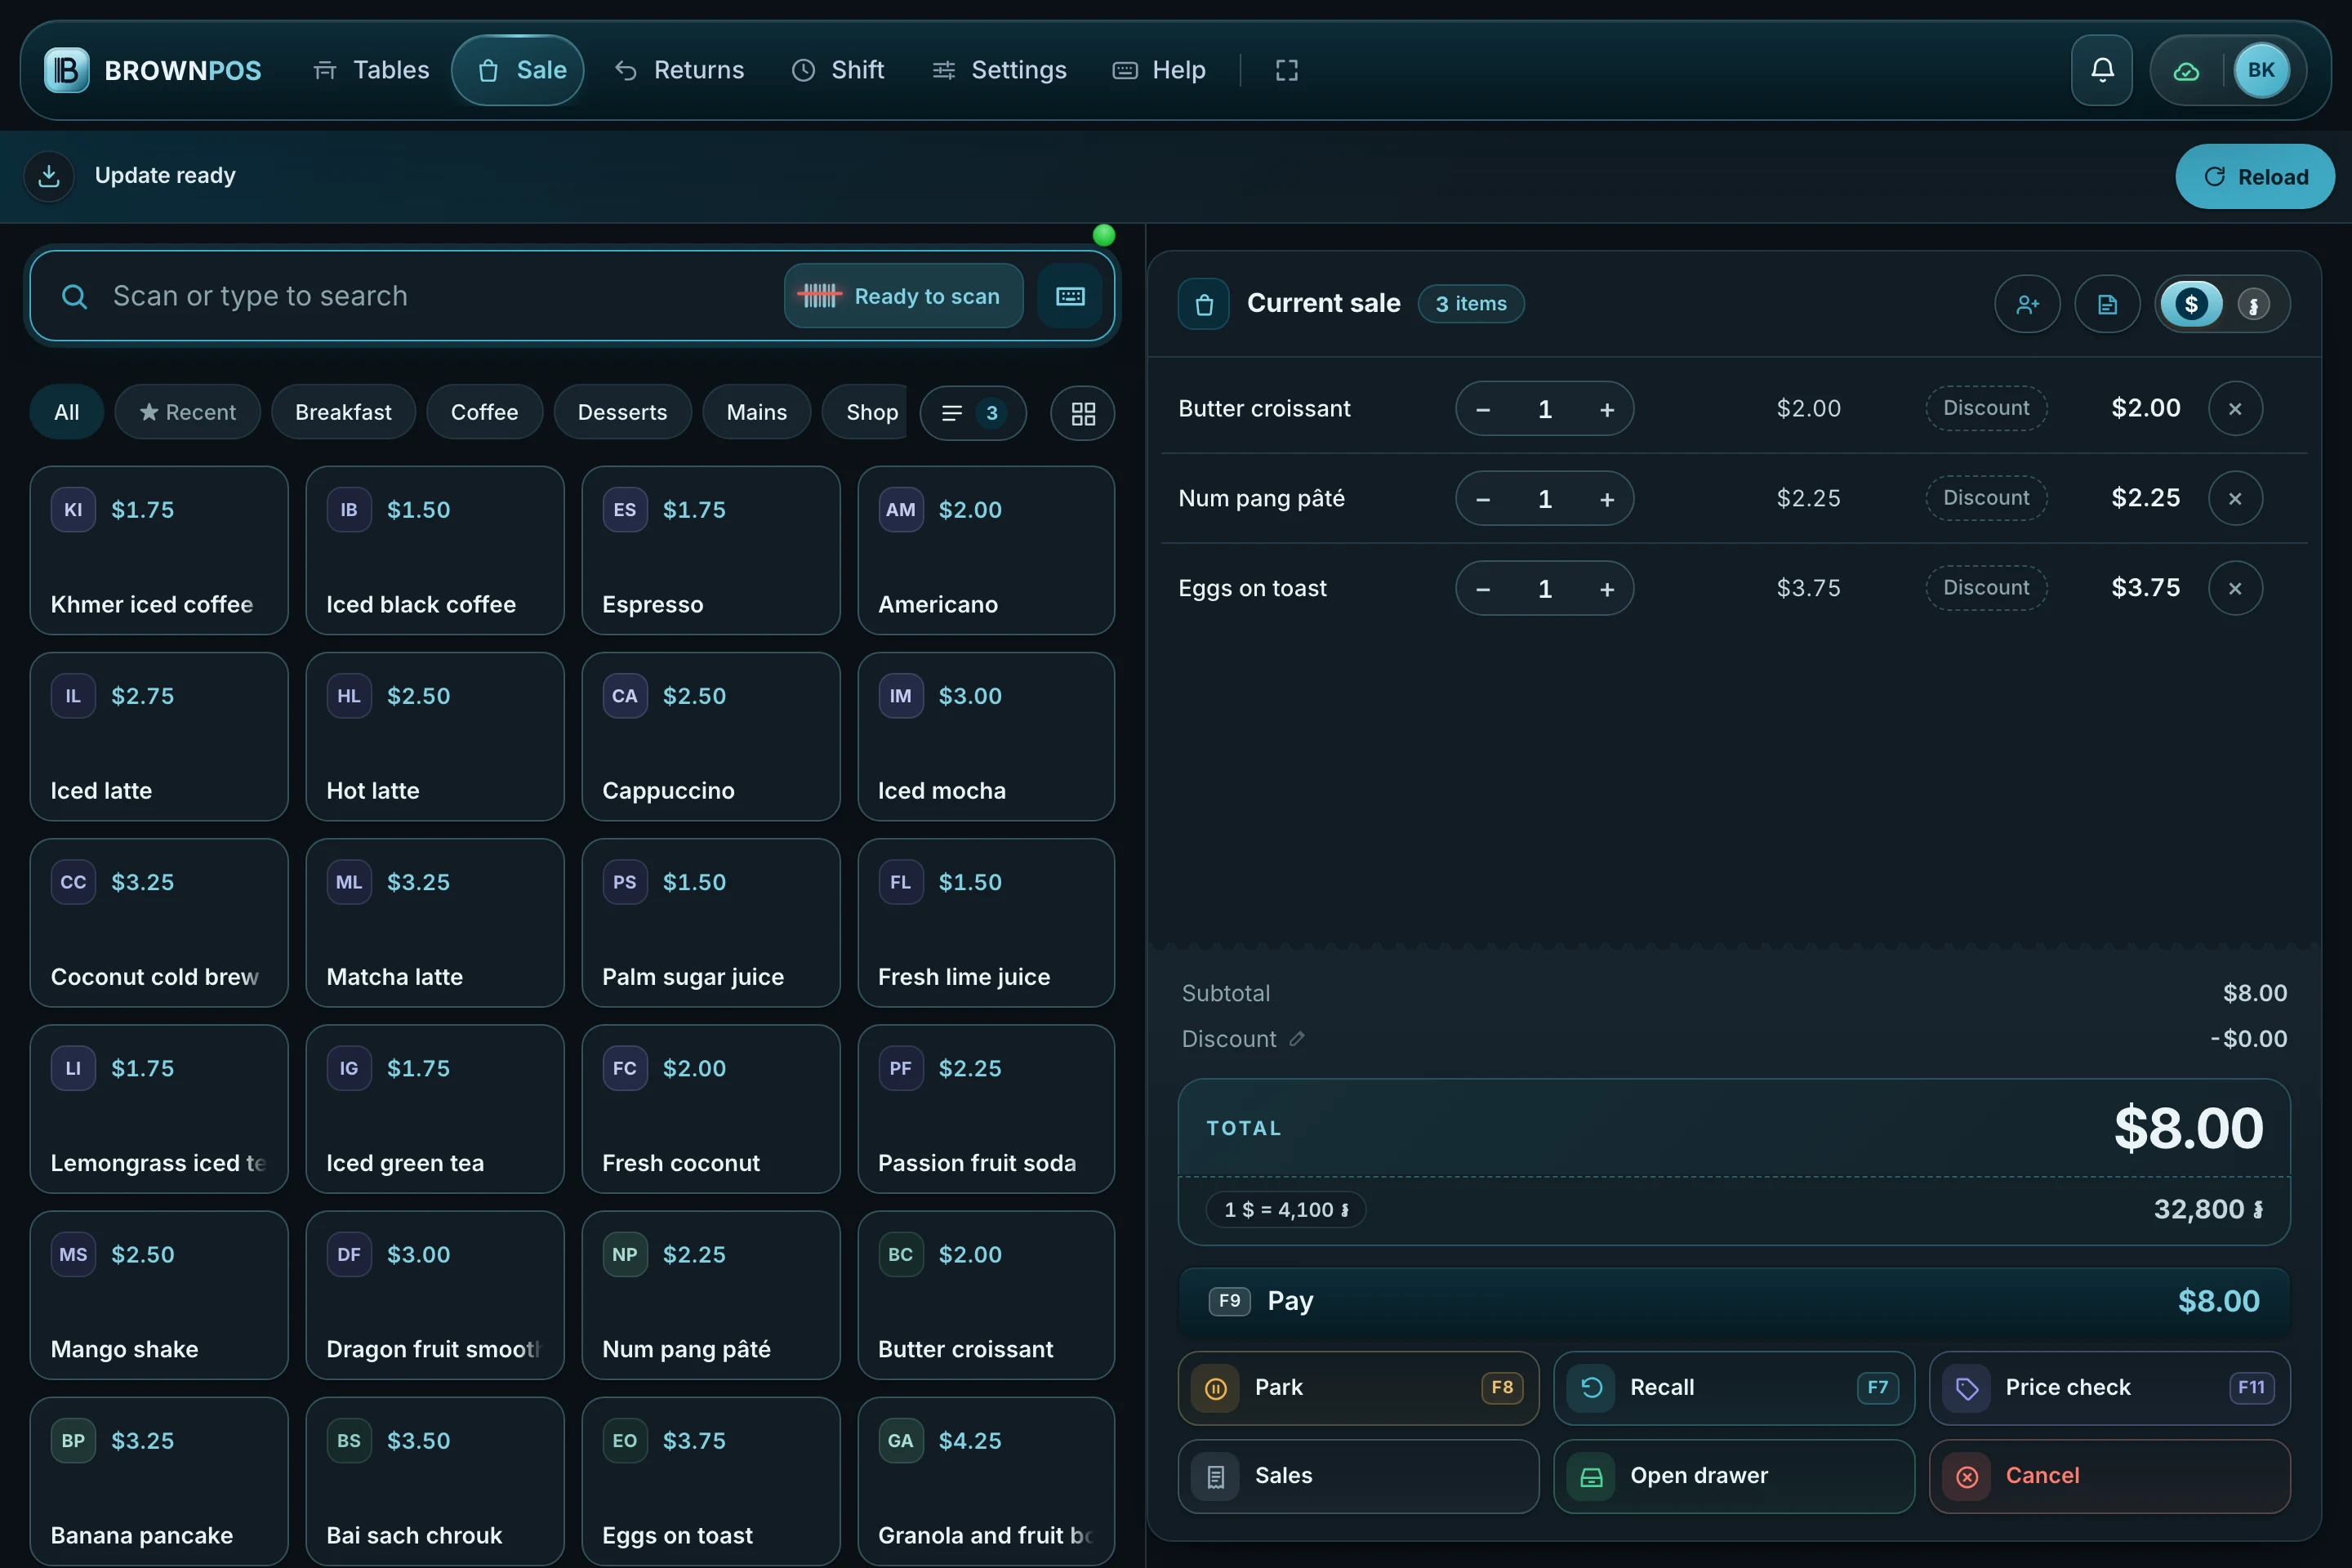2352x1568 pixels.
Task: Cancel the current sale
Action: tap(2109, 1476)
